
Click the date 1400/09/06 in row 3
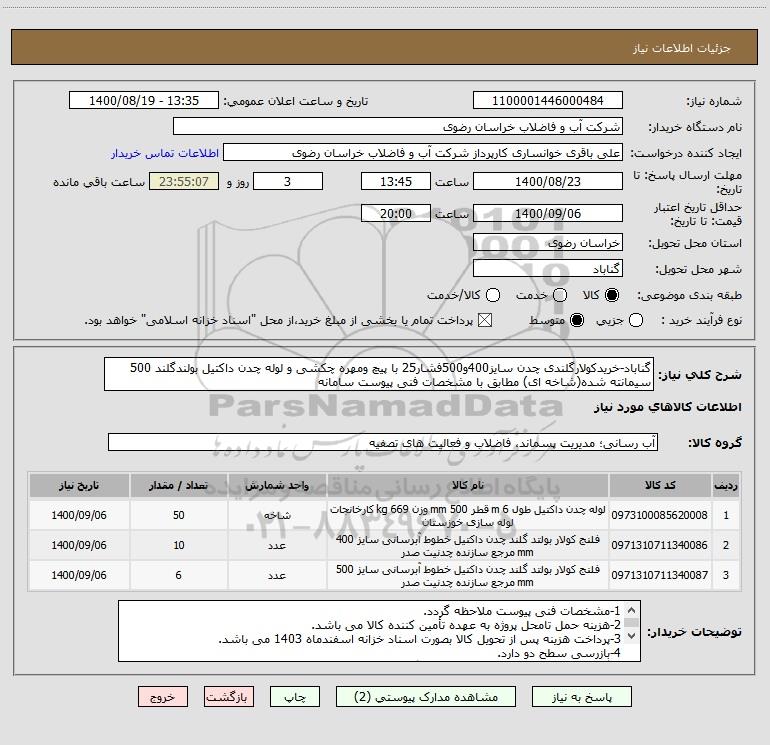(79, 575)
